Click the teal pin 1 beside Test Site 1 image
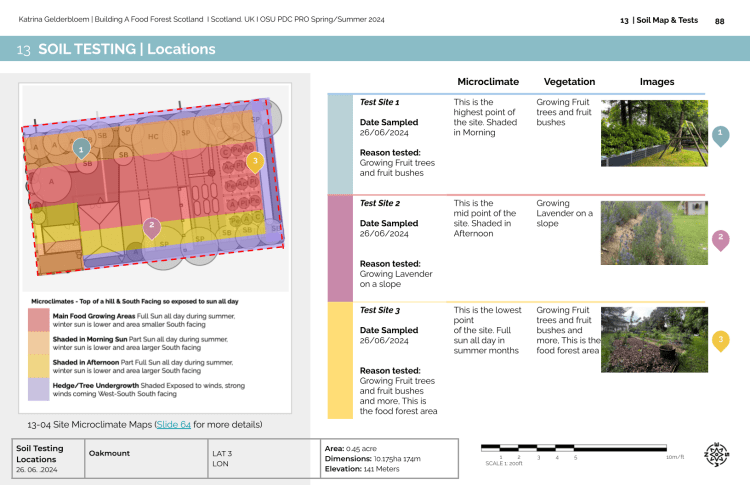 click(720, 136)
